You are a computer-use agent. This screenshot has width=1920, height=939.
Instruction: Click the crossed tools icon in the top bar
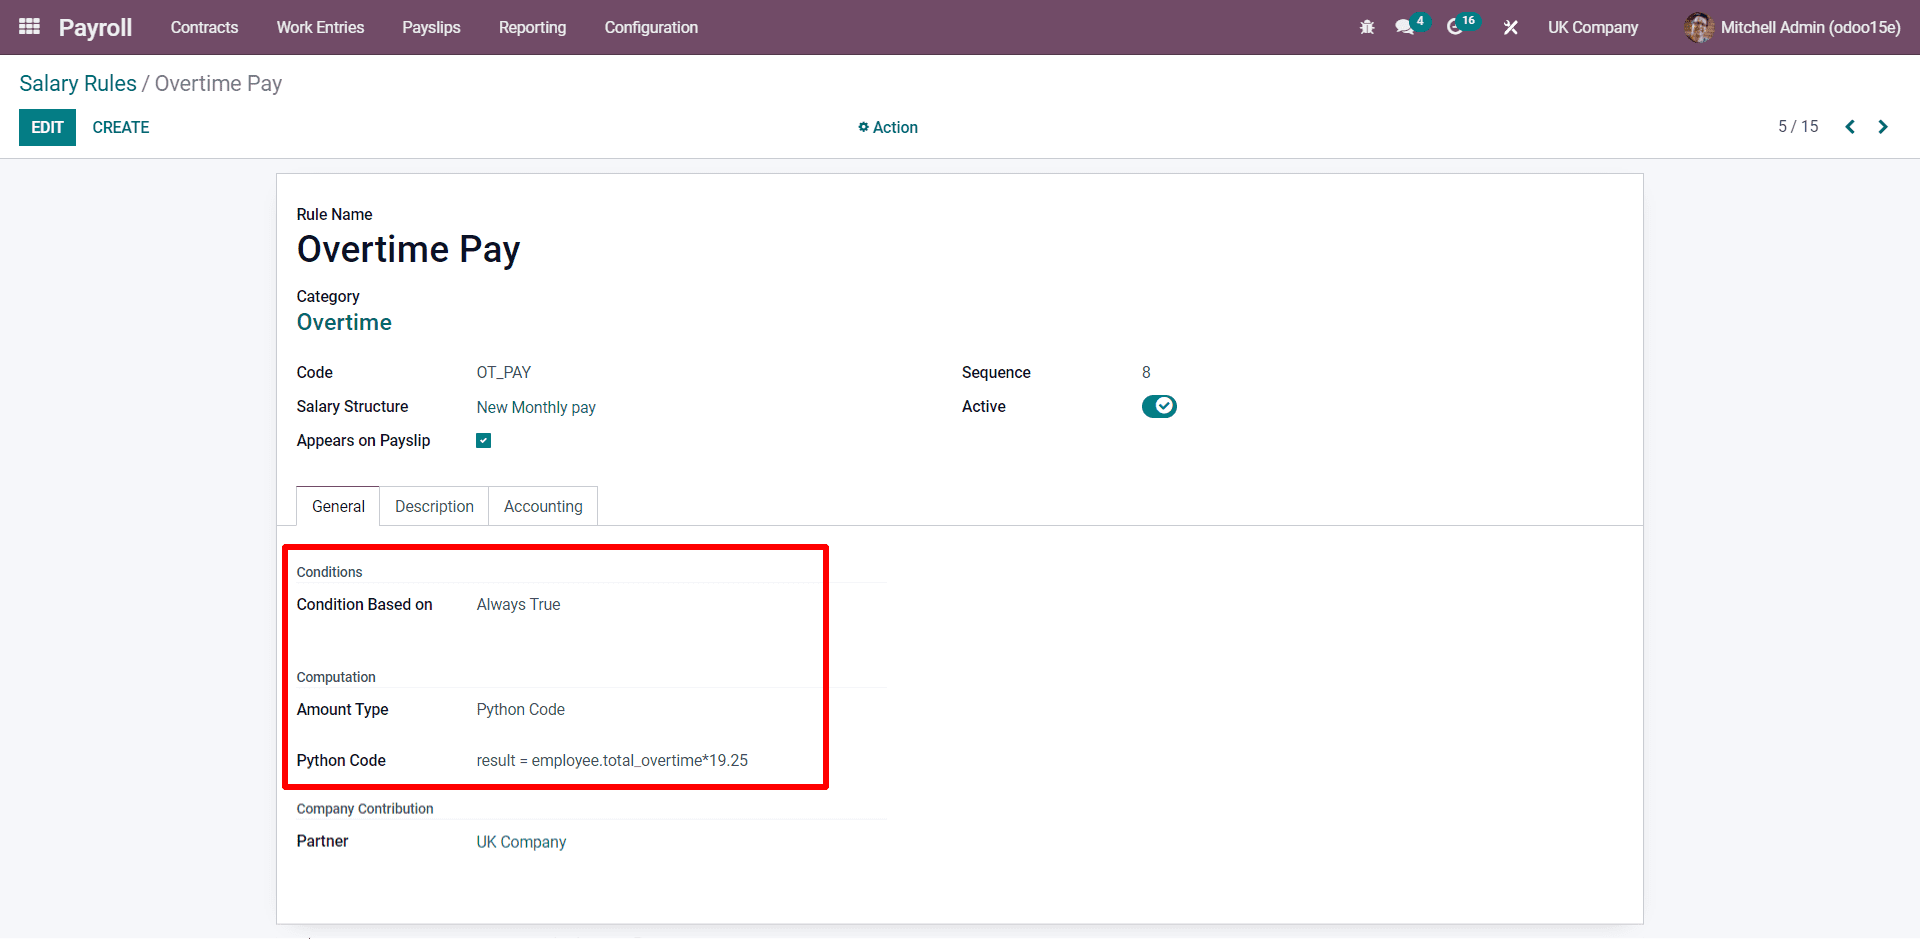[1510, 27]
